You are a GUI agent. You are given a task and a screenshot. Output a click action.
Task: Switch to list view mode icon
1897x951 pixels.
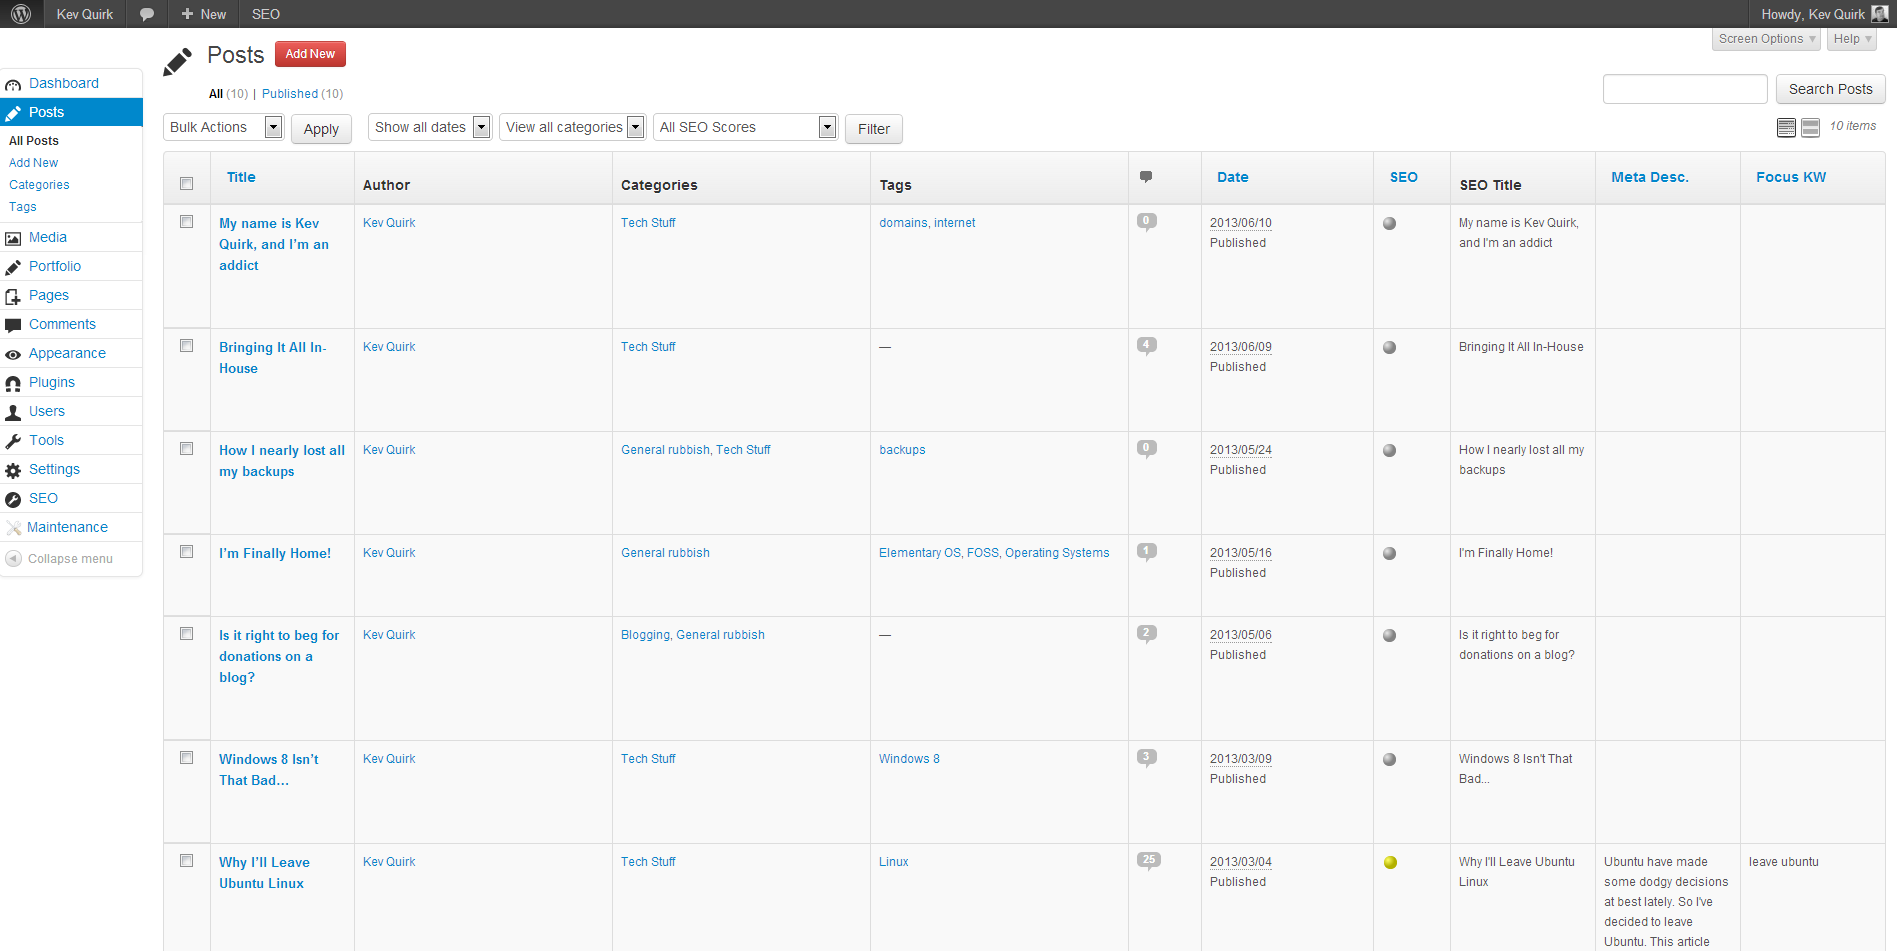point(1786,127)
